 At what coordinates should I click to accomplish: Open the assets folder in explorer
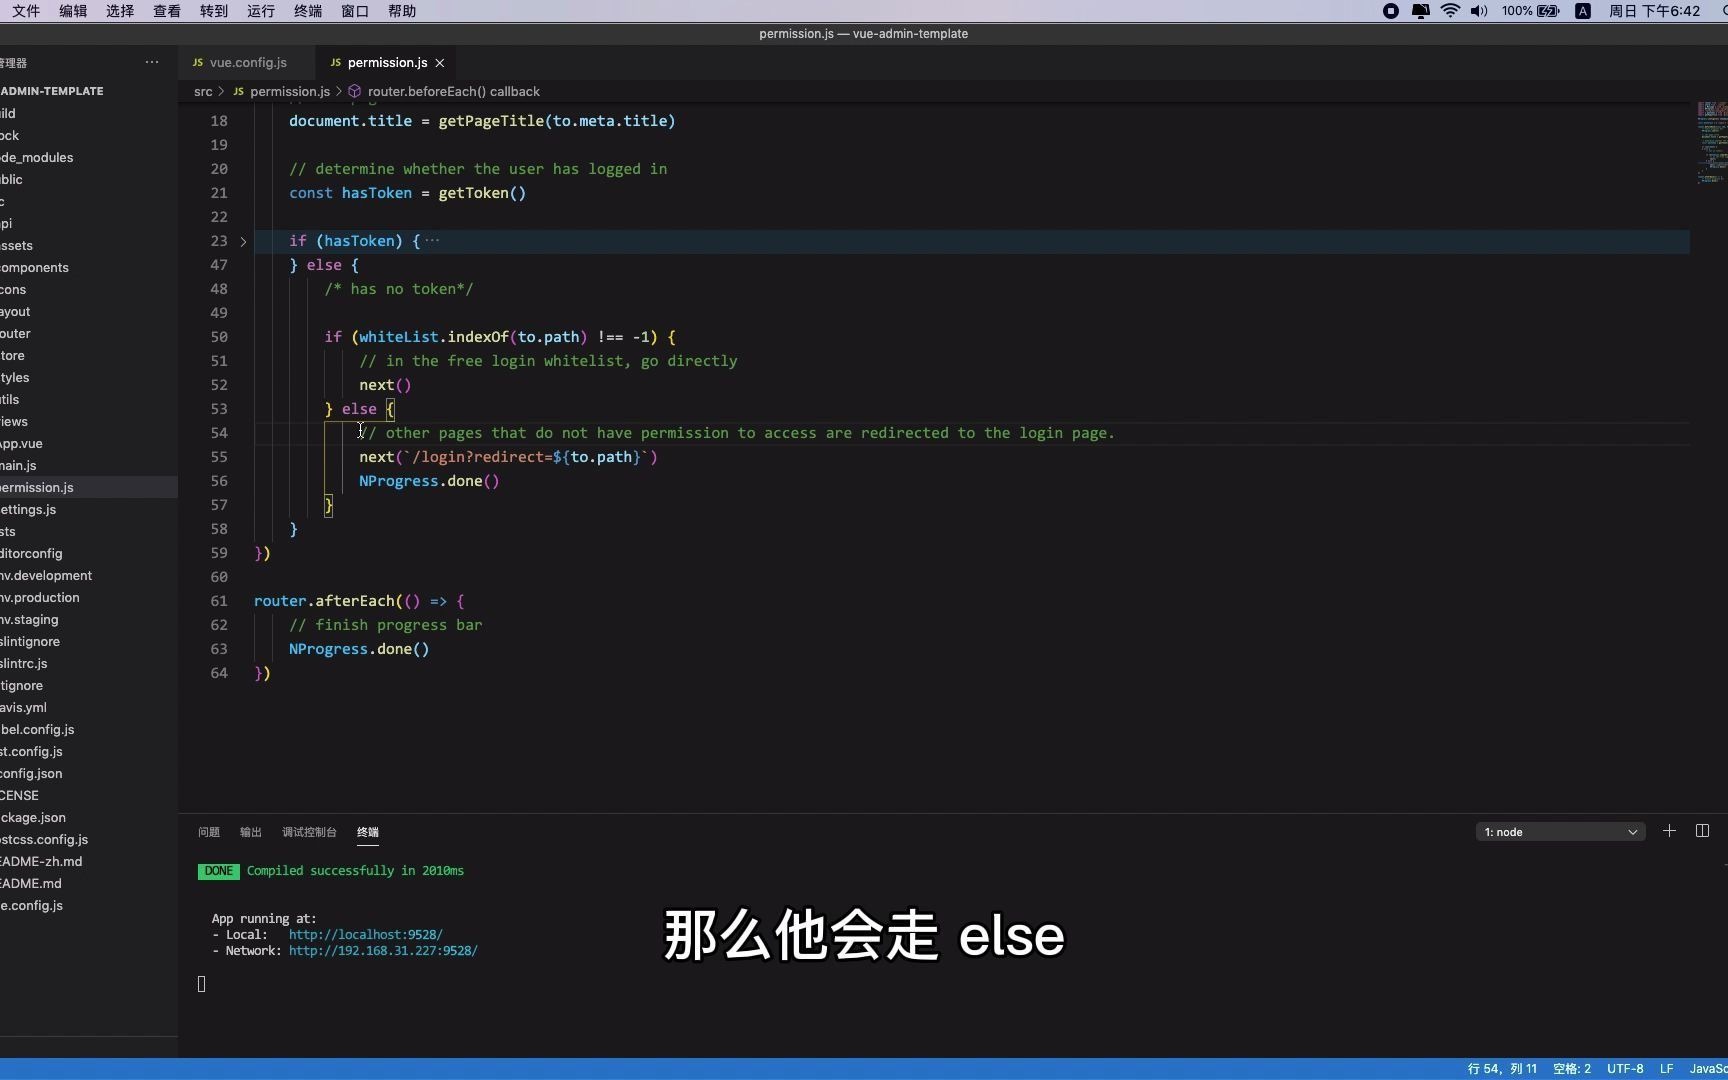click(x=89, y=246)
